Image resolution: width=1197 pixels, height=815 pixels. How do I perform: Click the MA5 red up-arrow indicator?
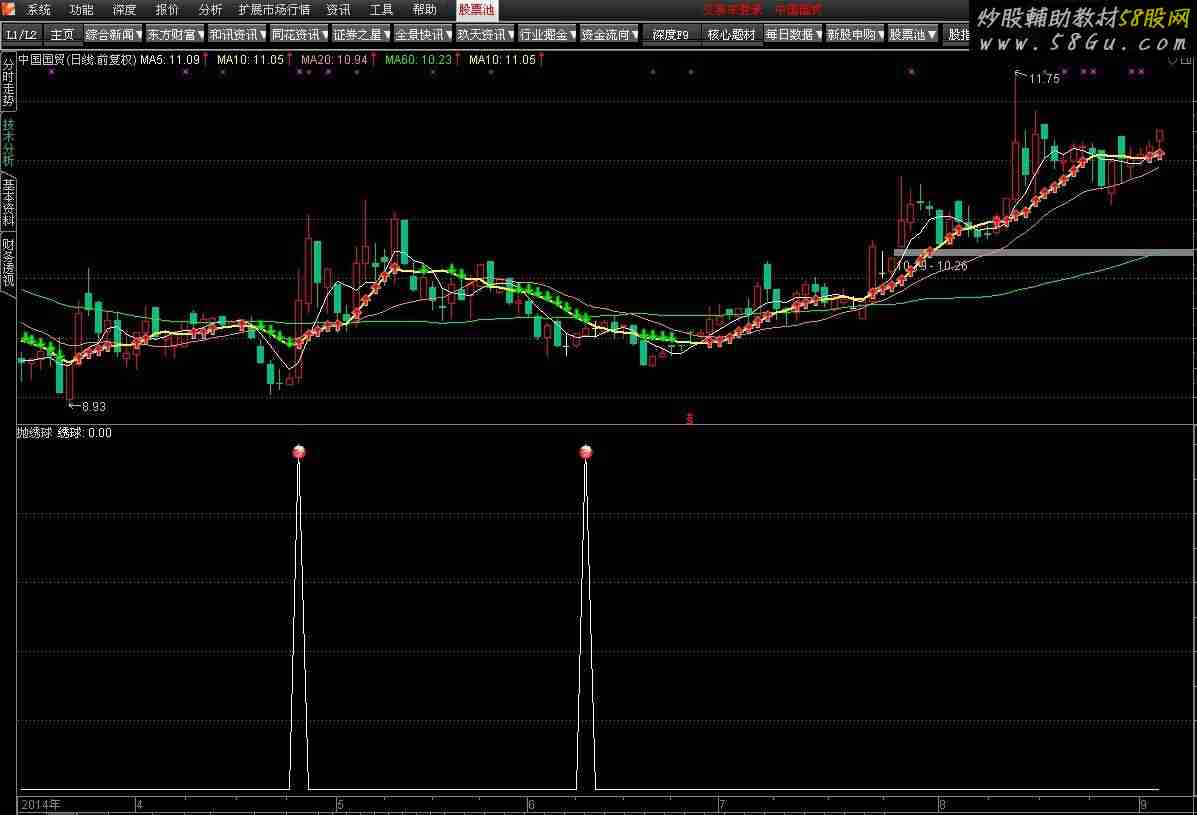click(207, 59)
